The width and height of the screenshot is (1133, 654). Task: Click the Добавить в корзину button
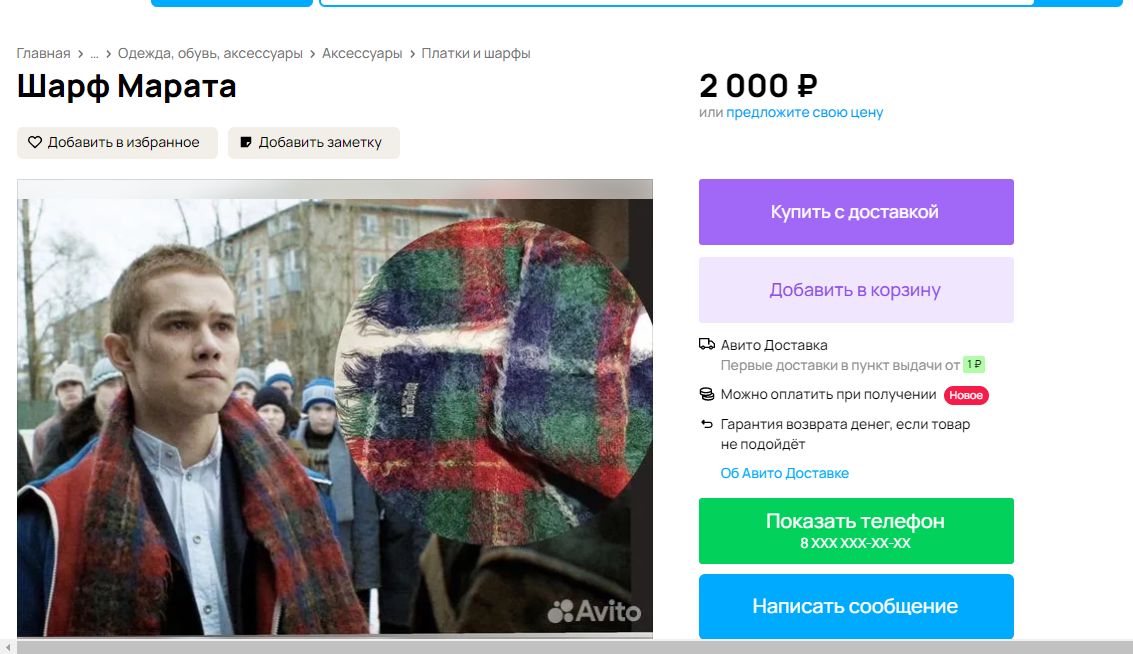[856, 290]
